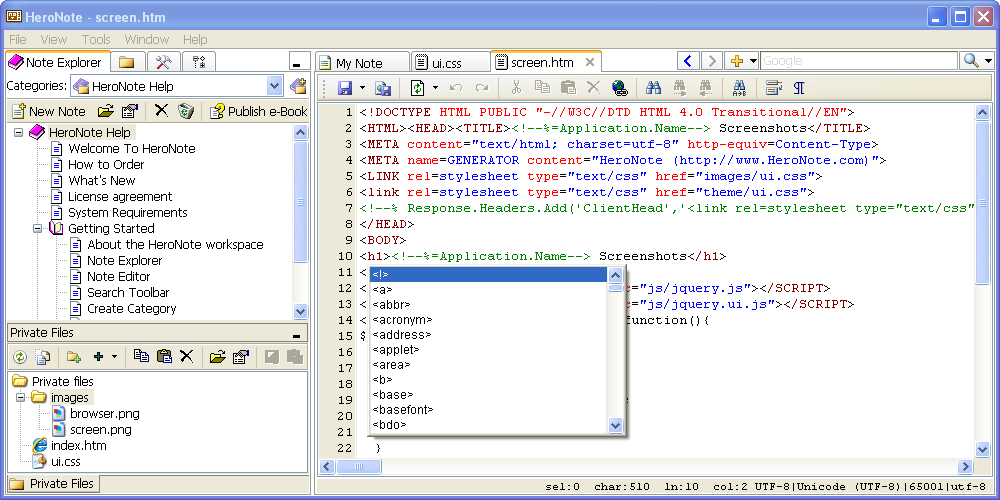Screen dimensions: 1000x500
Task: Open dropdown arrow next to green plus icon
Action: pyautogui.click(x=114, y=357)
